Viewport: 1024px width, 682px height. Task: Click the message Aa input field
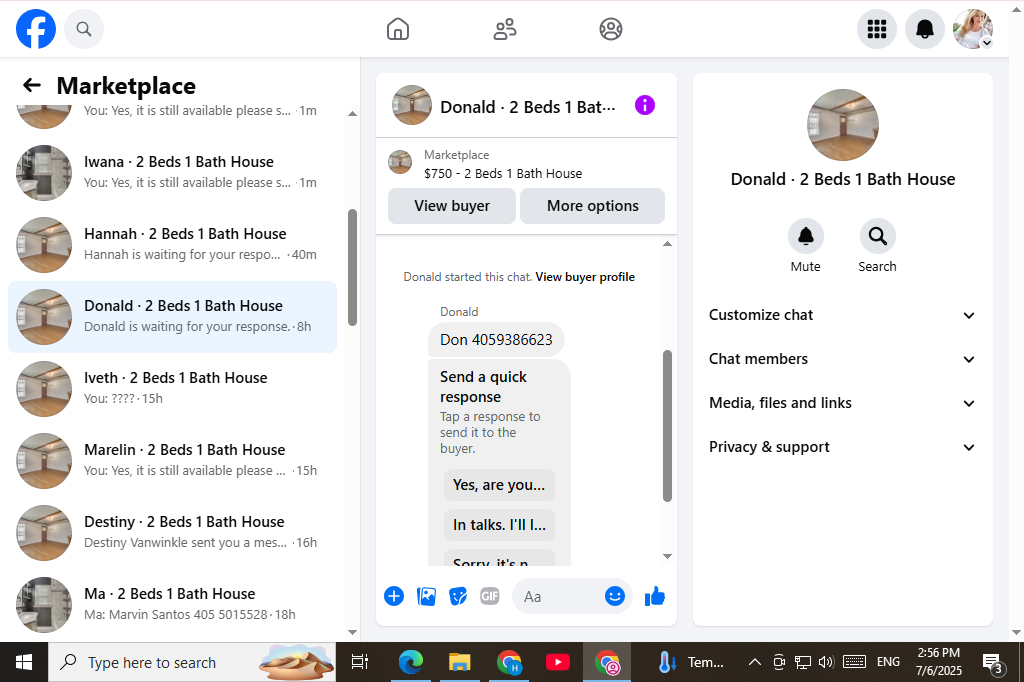coord(559,596)
